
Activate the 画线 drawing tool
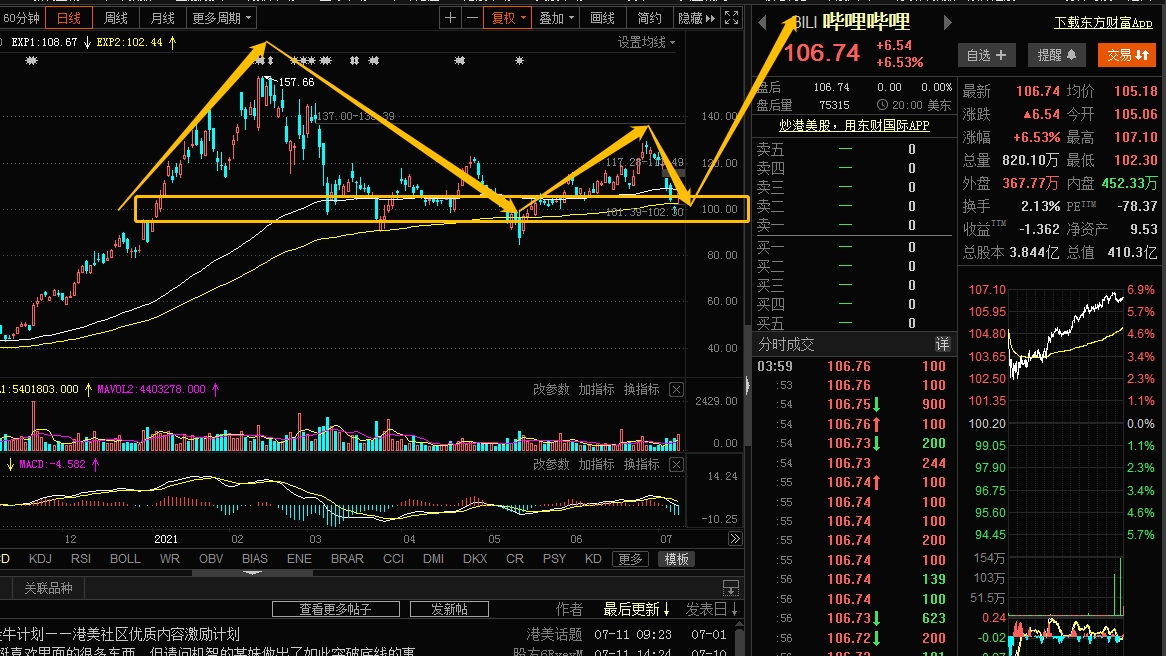[602, 18]
